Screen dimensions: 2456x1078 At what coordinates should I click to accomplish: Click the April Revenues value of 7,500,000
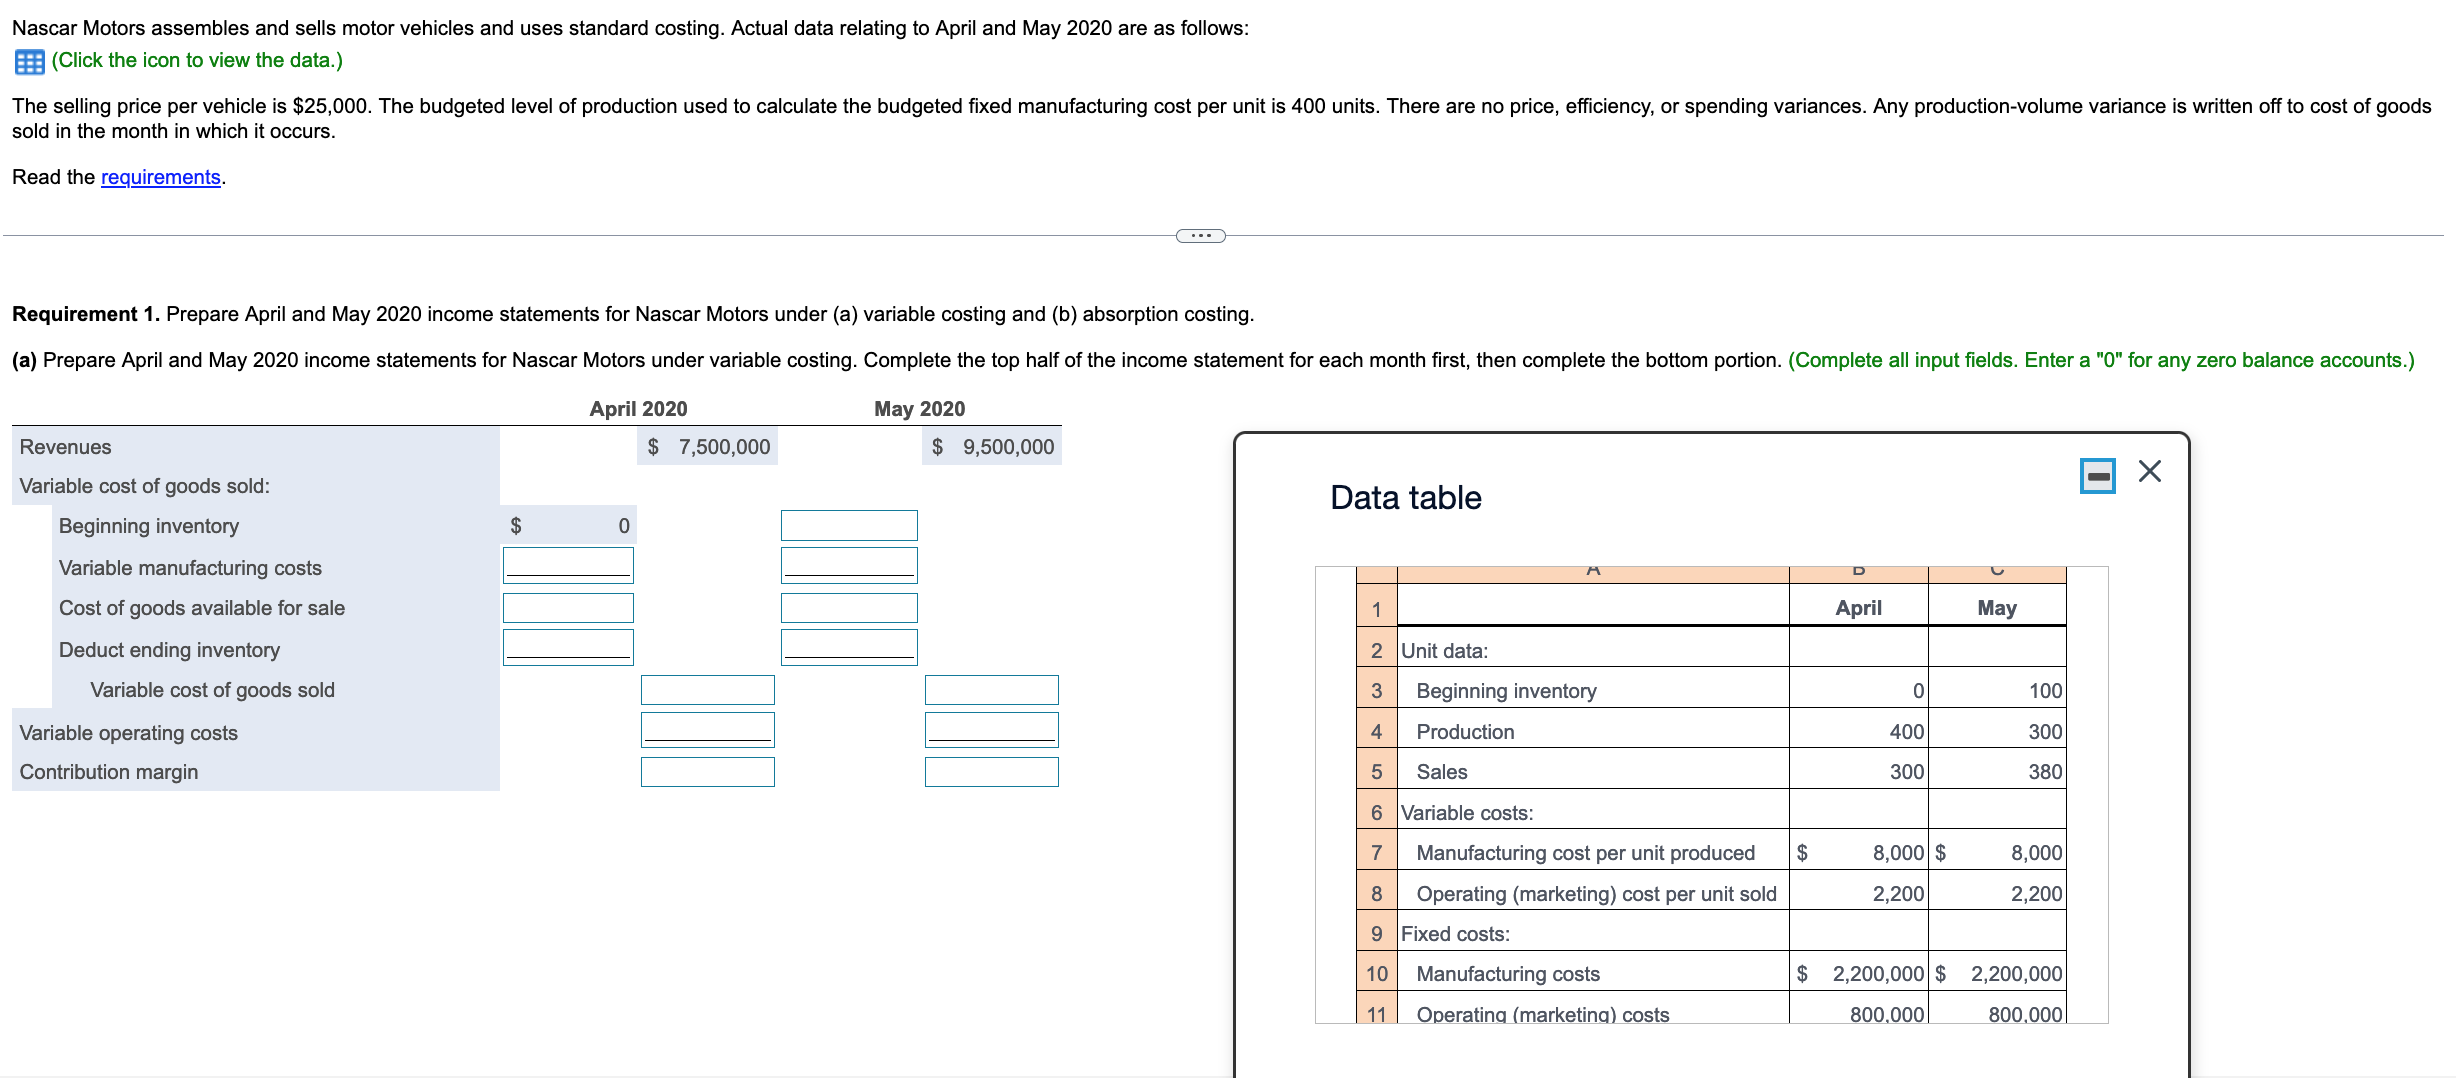coord(707,446)
